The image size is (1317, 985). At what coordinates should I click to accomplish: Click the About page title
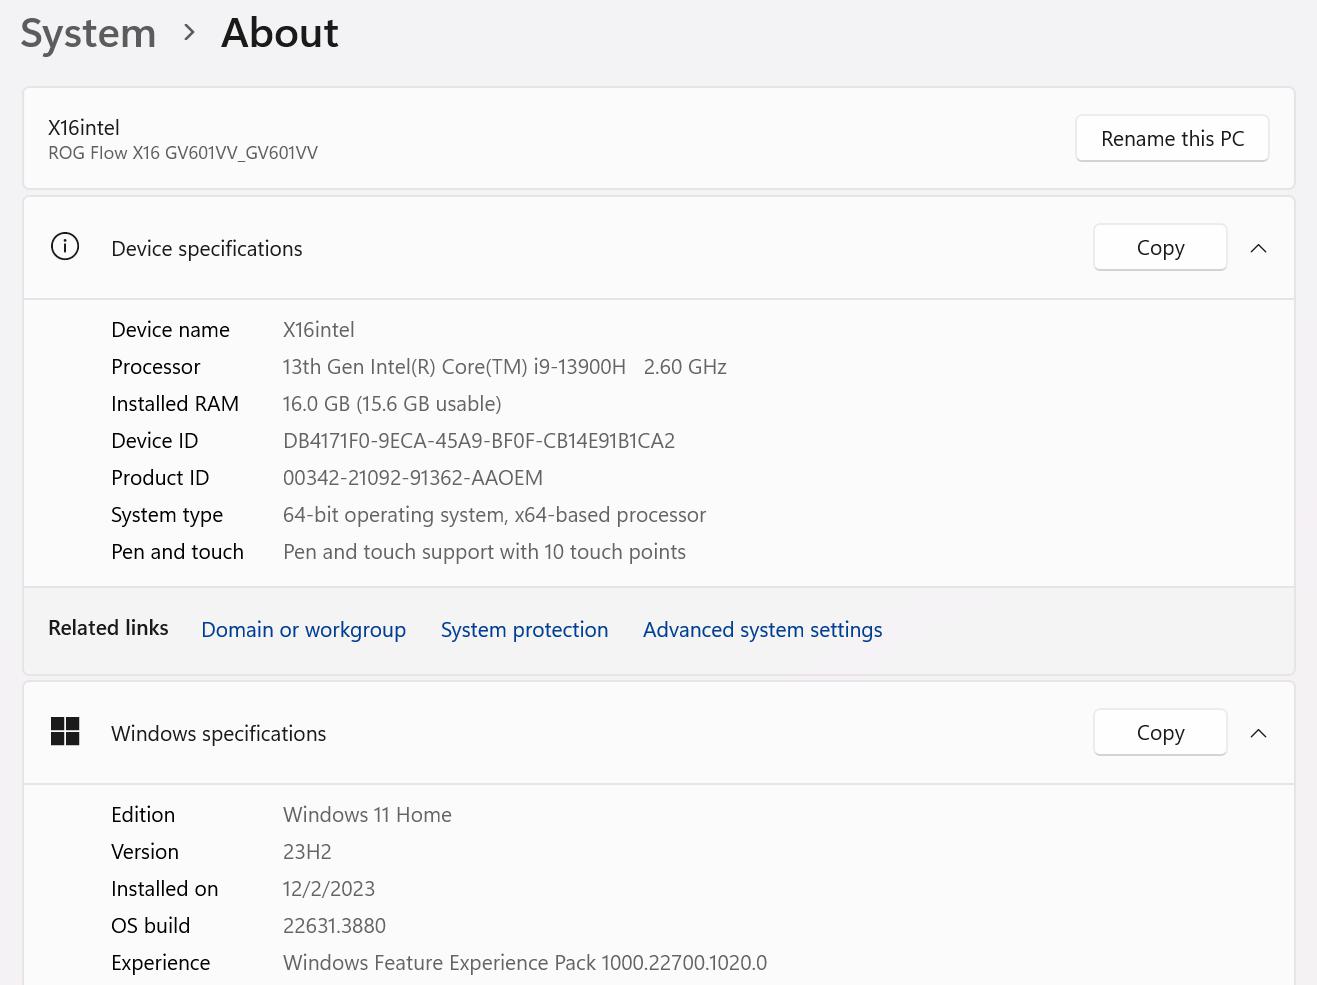point(280,33)
